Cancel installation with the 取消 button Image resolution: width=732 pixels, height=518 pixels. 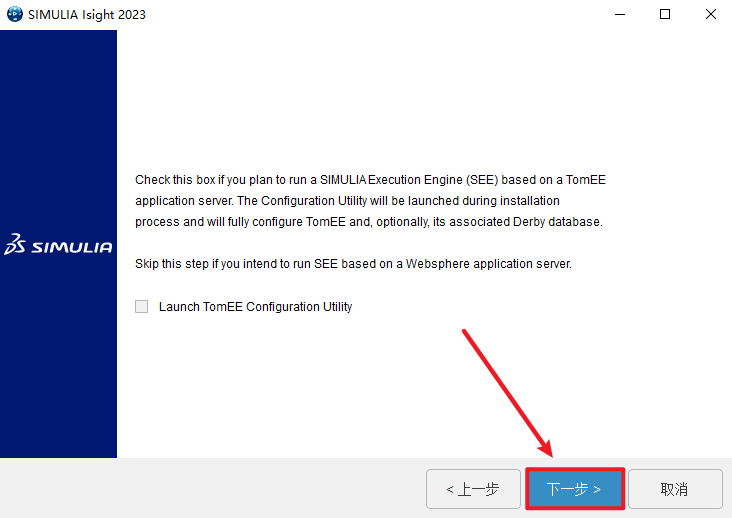point(675,489)
